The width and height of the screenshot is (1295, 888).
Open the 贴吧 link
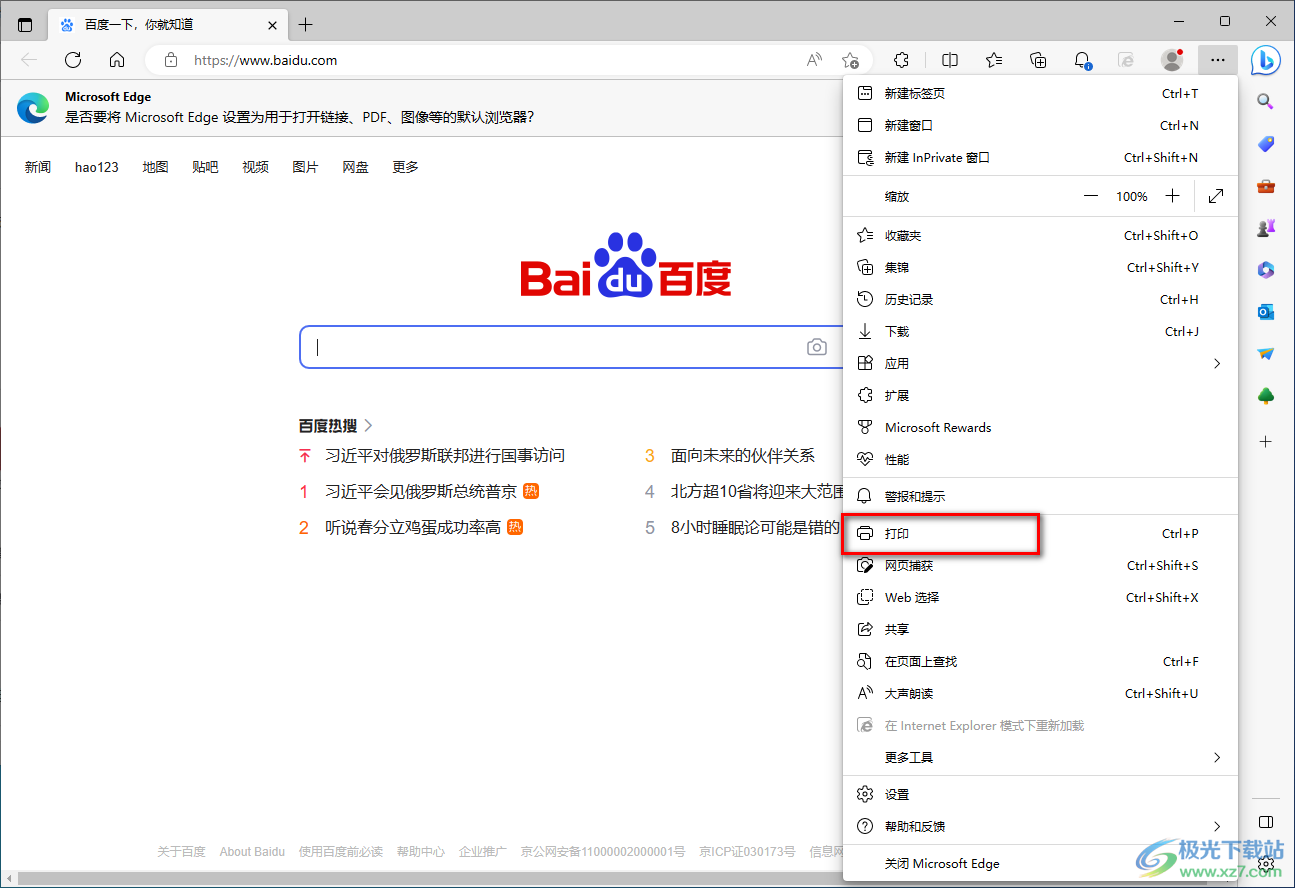click(205, 167)
